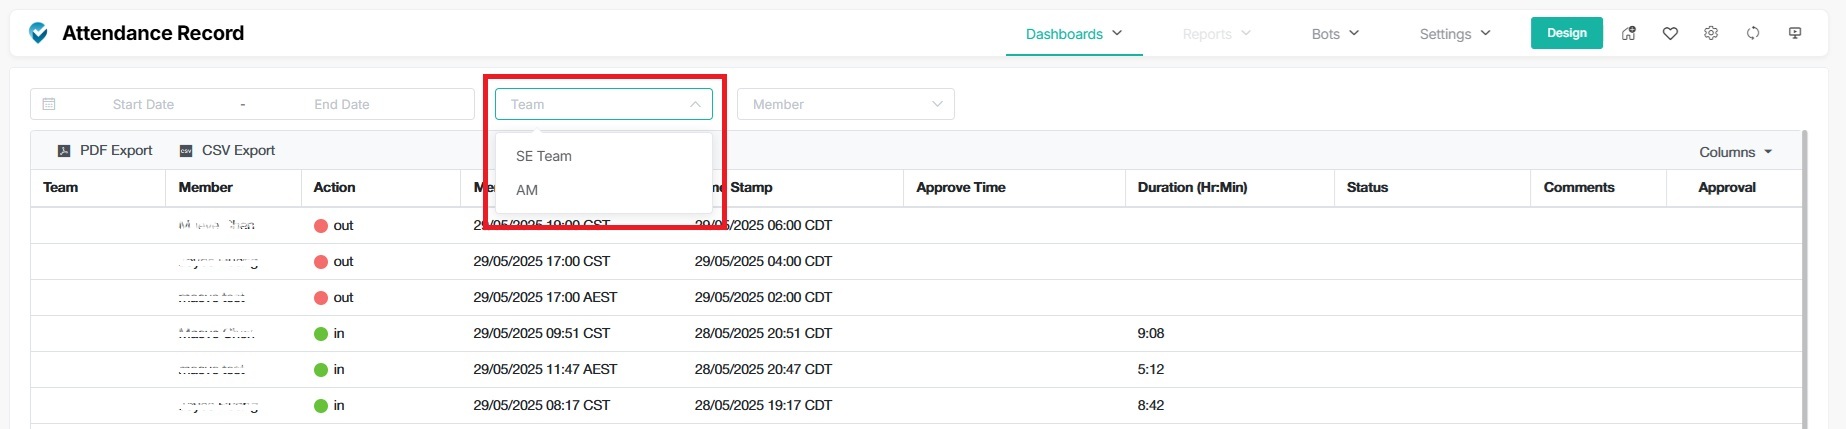The height and width of the screenshot is (429, 1846).
Task: Click the monitor presentation icon
Action: 1795,33
